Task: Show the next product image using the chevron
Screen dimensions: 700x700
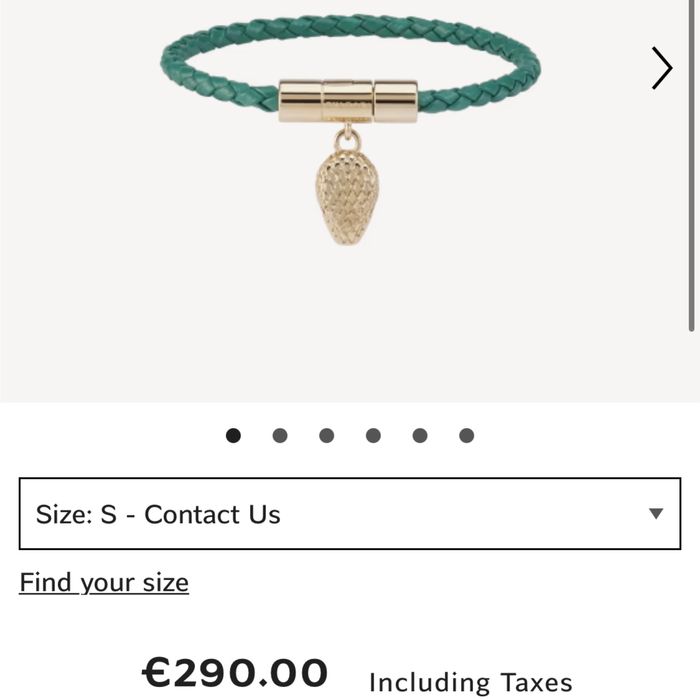Action: [x=662, y=68]
